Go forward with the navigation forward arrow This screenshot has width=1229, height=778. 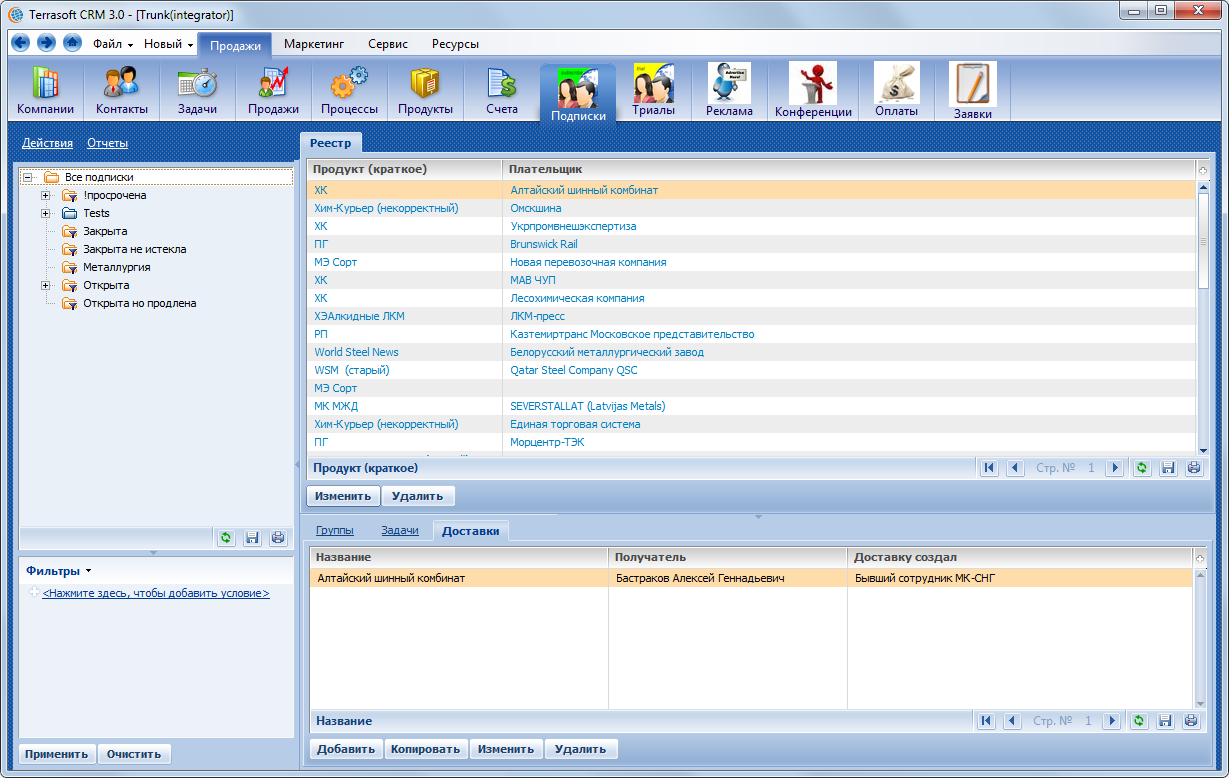point(46,43)
